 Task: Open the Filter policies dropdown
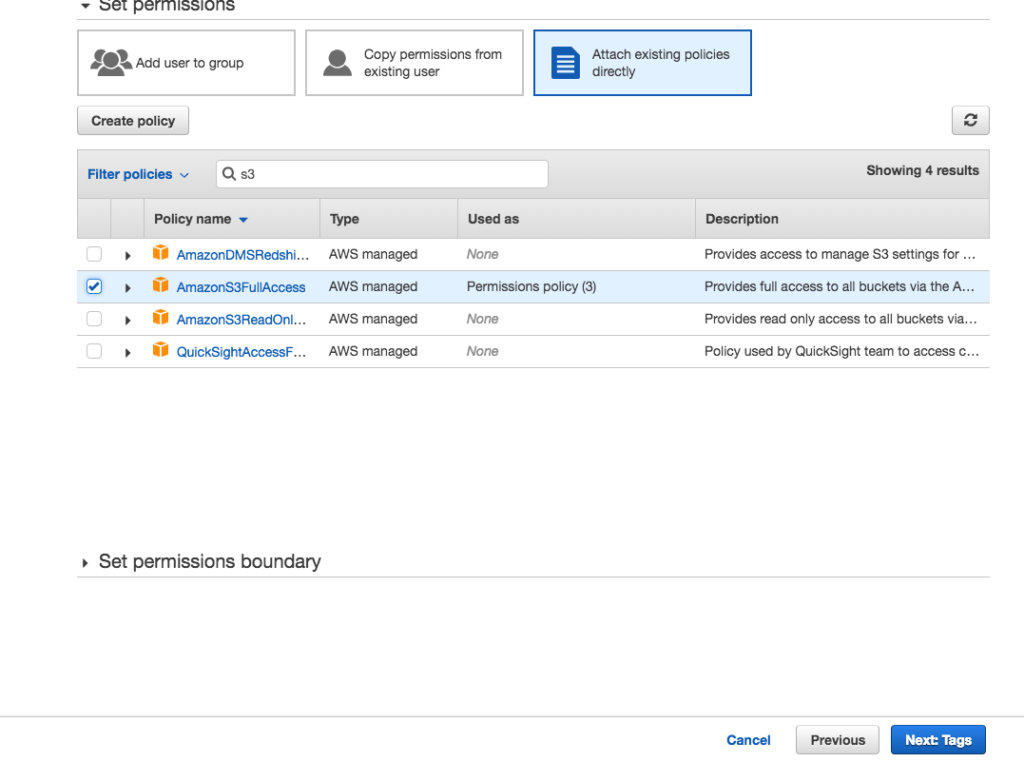[138, 174]
